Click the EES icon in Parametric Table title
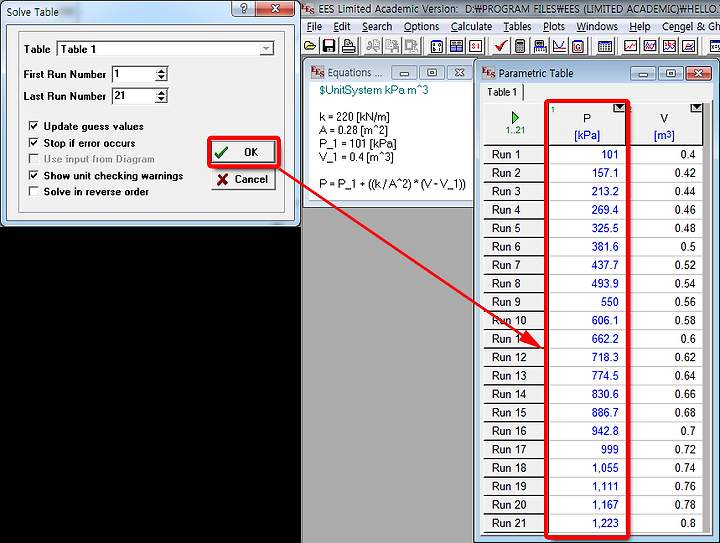720x543 pixels. coord(489,73)
